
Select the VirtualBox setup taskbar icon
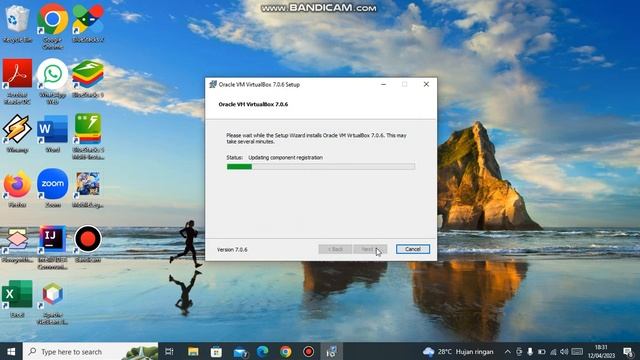coord(331,351)
